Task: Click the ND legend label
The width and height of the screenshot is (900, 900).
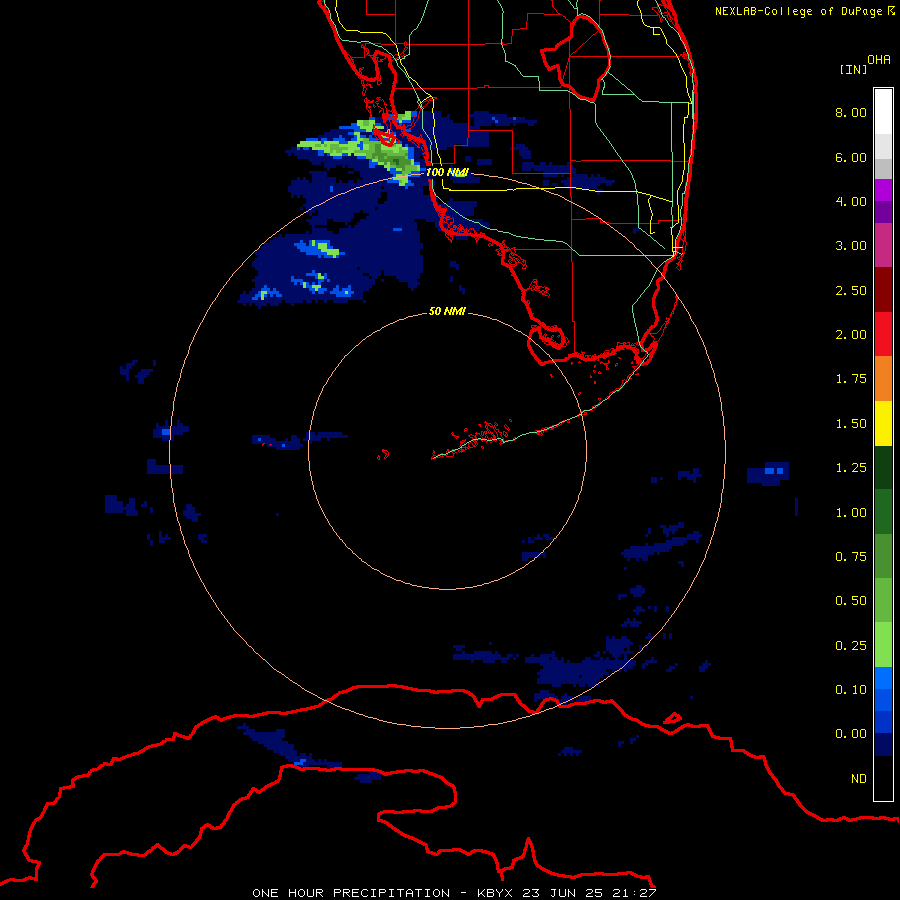Action: click(x=859, y=779)
